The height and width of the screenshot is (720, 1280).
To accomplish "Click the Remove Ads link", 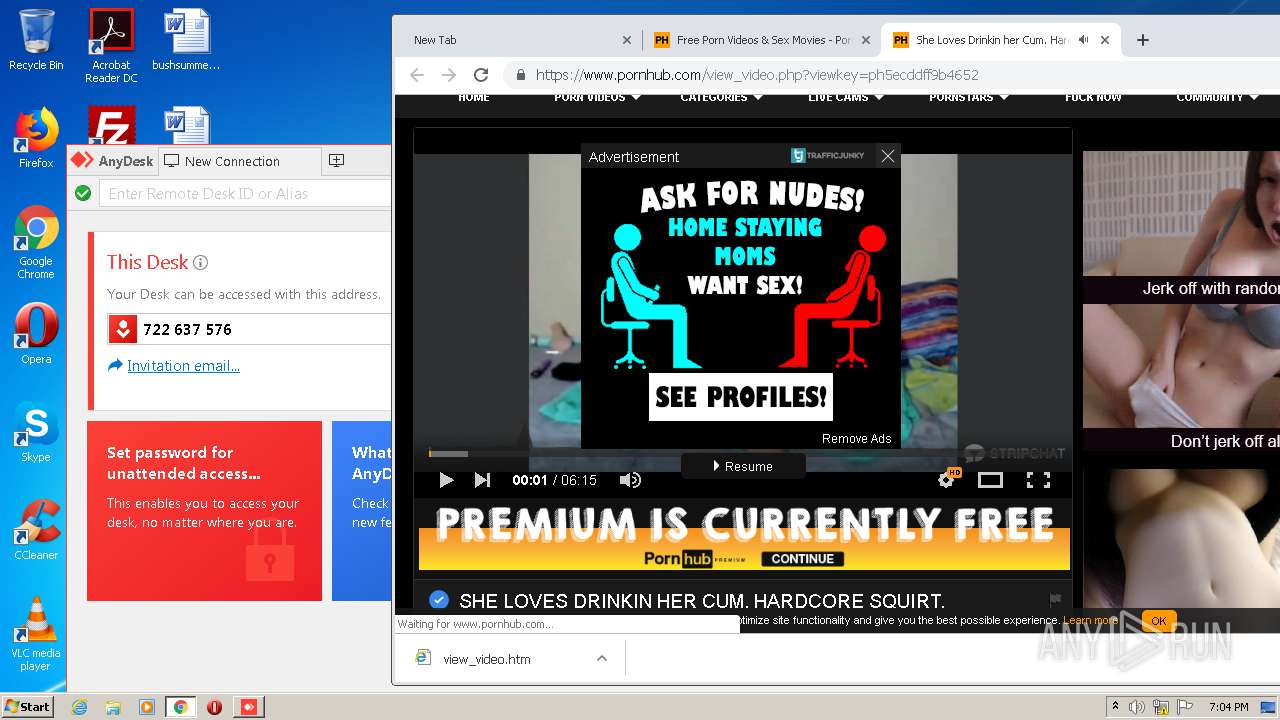I will [x=856, y=439].
